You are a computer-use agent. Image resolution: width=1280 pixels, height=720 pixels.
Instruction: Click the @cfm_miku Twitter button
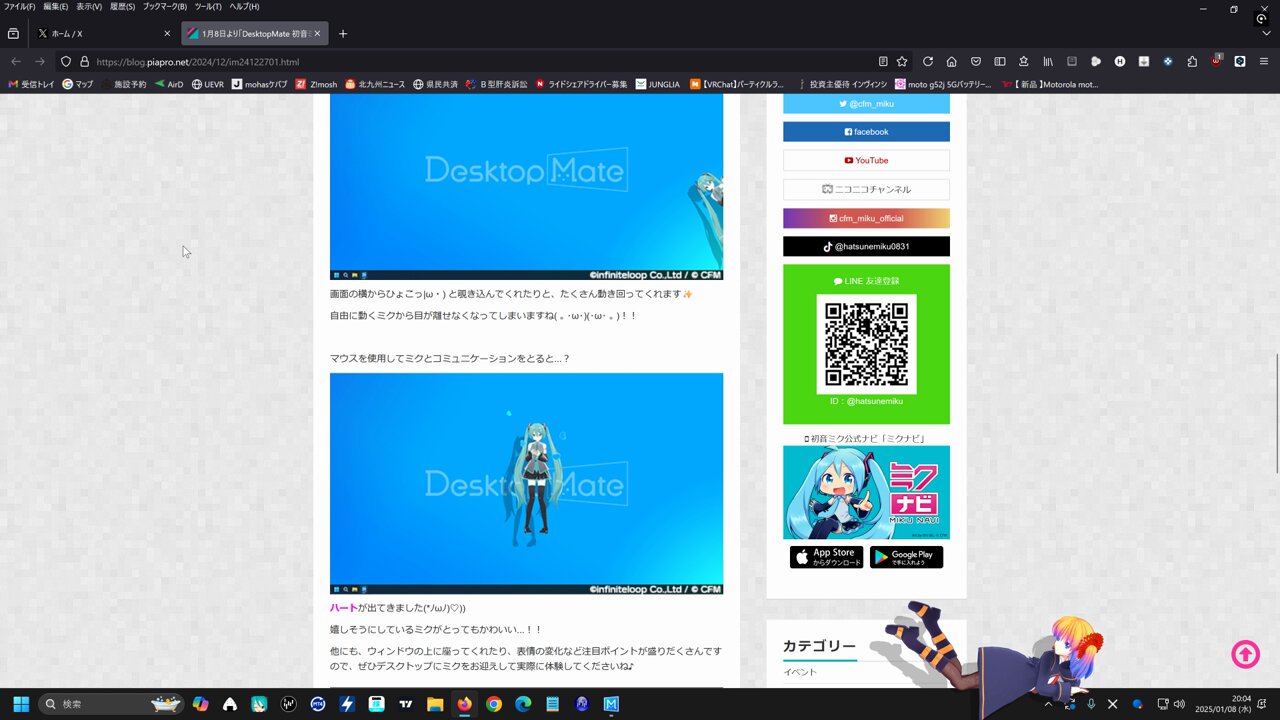point(866,103)
